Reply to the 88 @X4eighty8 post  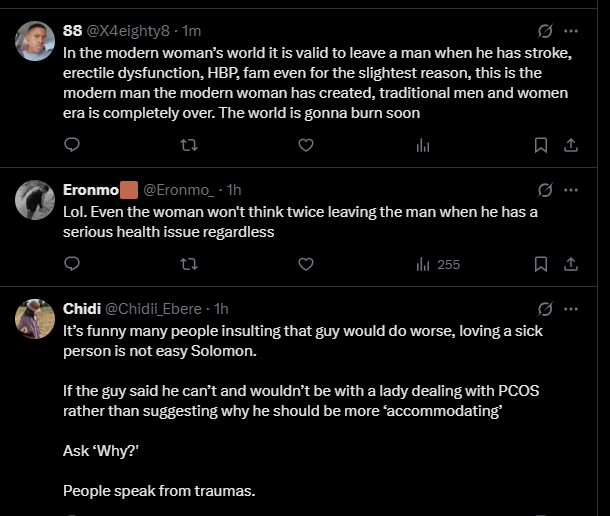coord(72,145)
